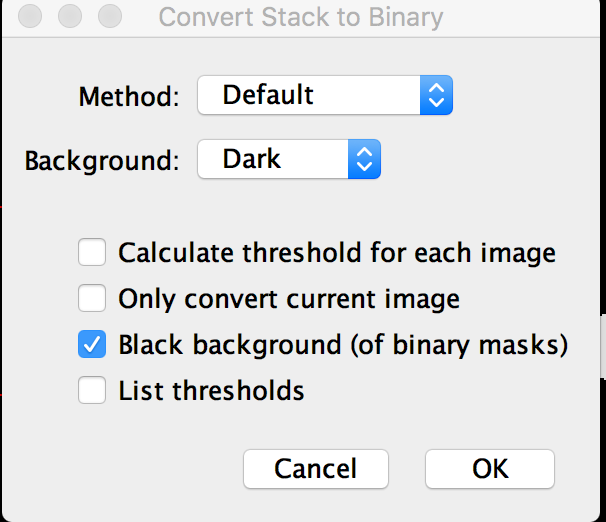Minimize the dialog using the middle window button
Viewport: 606px width, 522px height.
(x=70, y=17)
